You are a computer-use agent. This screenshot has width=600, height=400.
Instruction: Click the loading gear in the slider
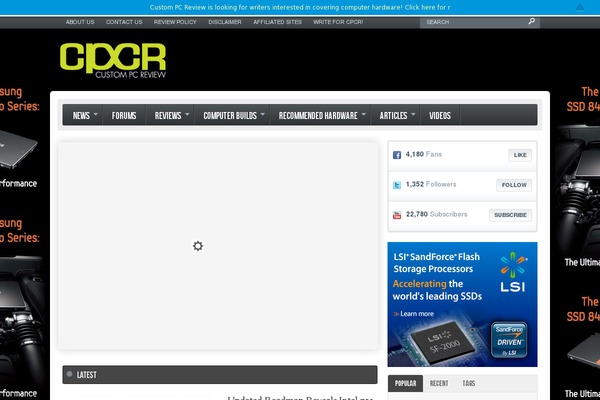click(198, 246)
